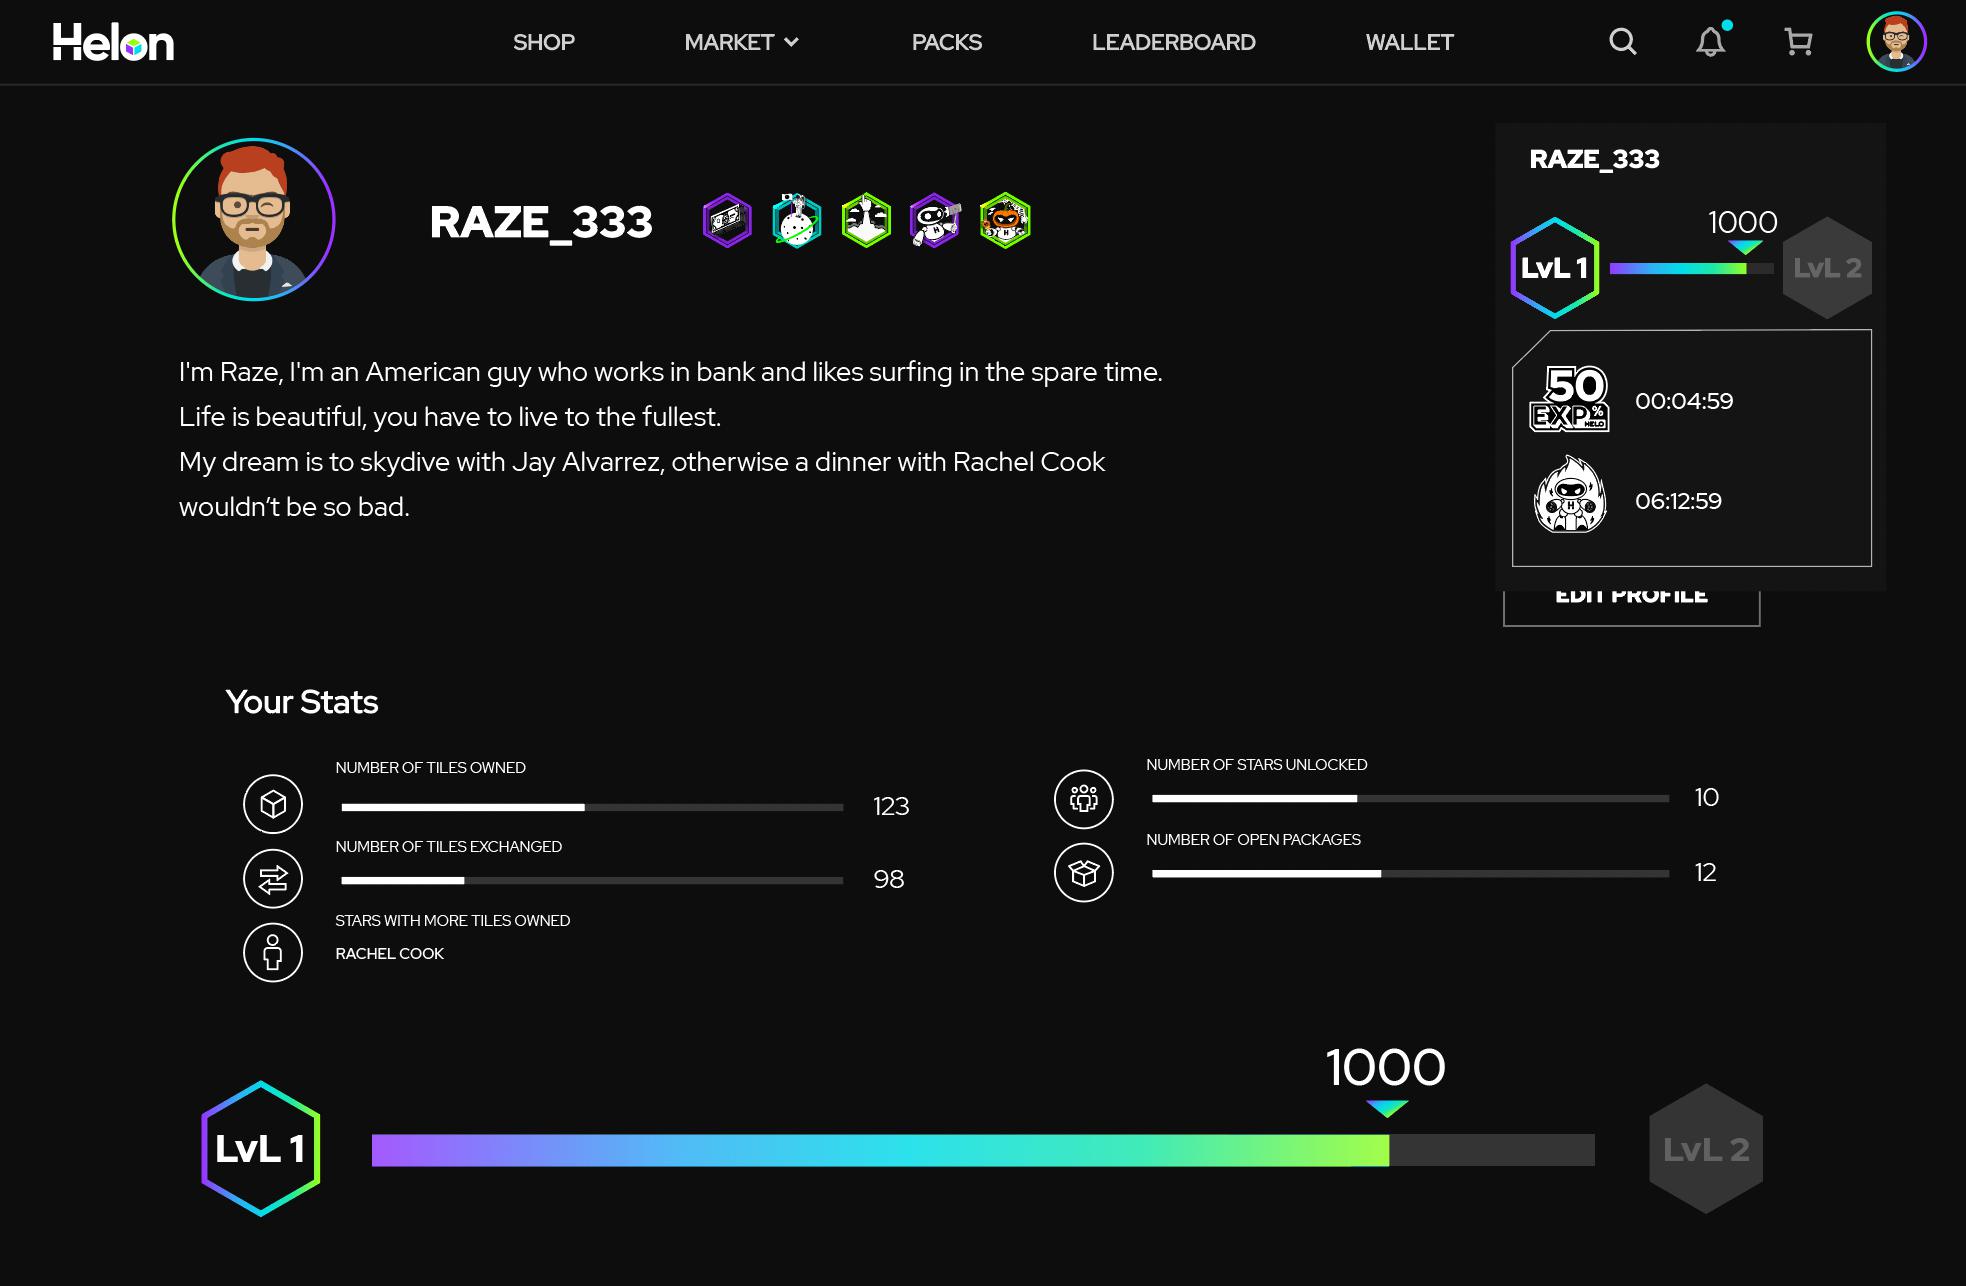
Task: Open the search icon in header
Action: point(1622,42)
